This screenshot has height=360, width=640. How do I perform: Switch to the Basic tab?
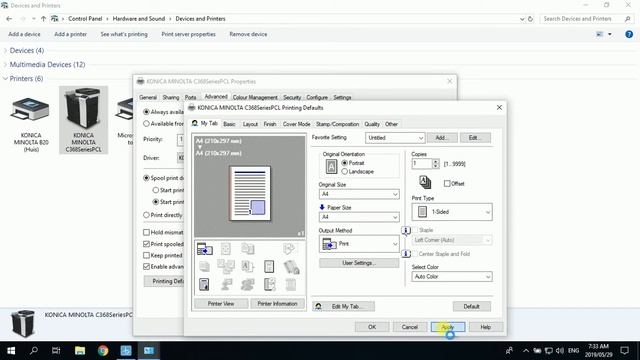(229, 124)
